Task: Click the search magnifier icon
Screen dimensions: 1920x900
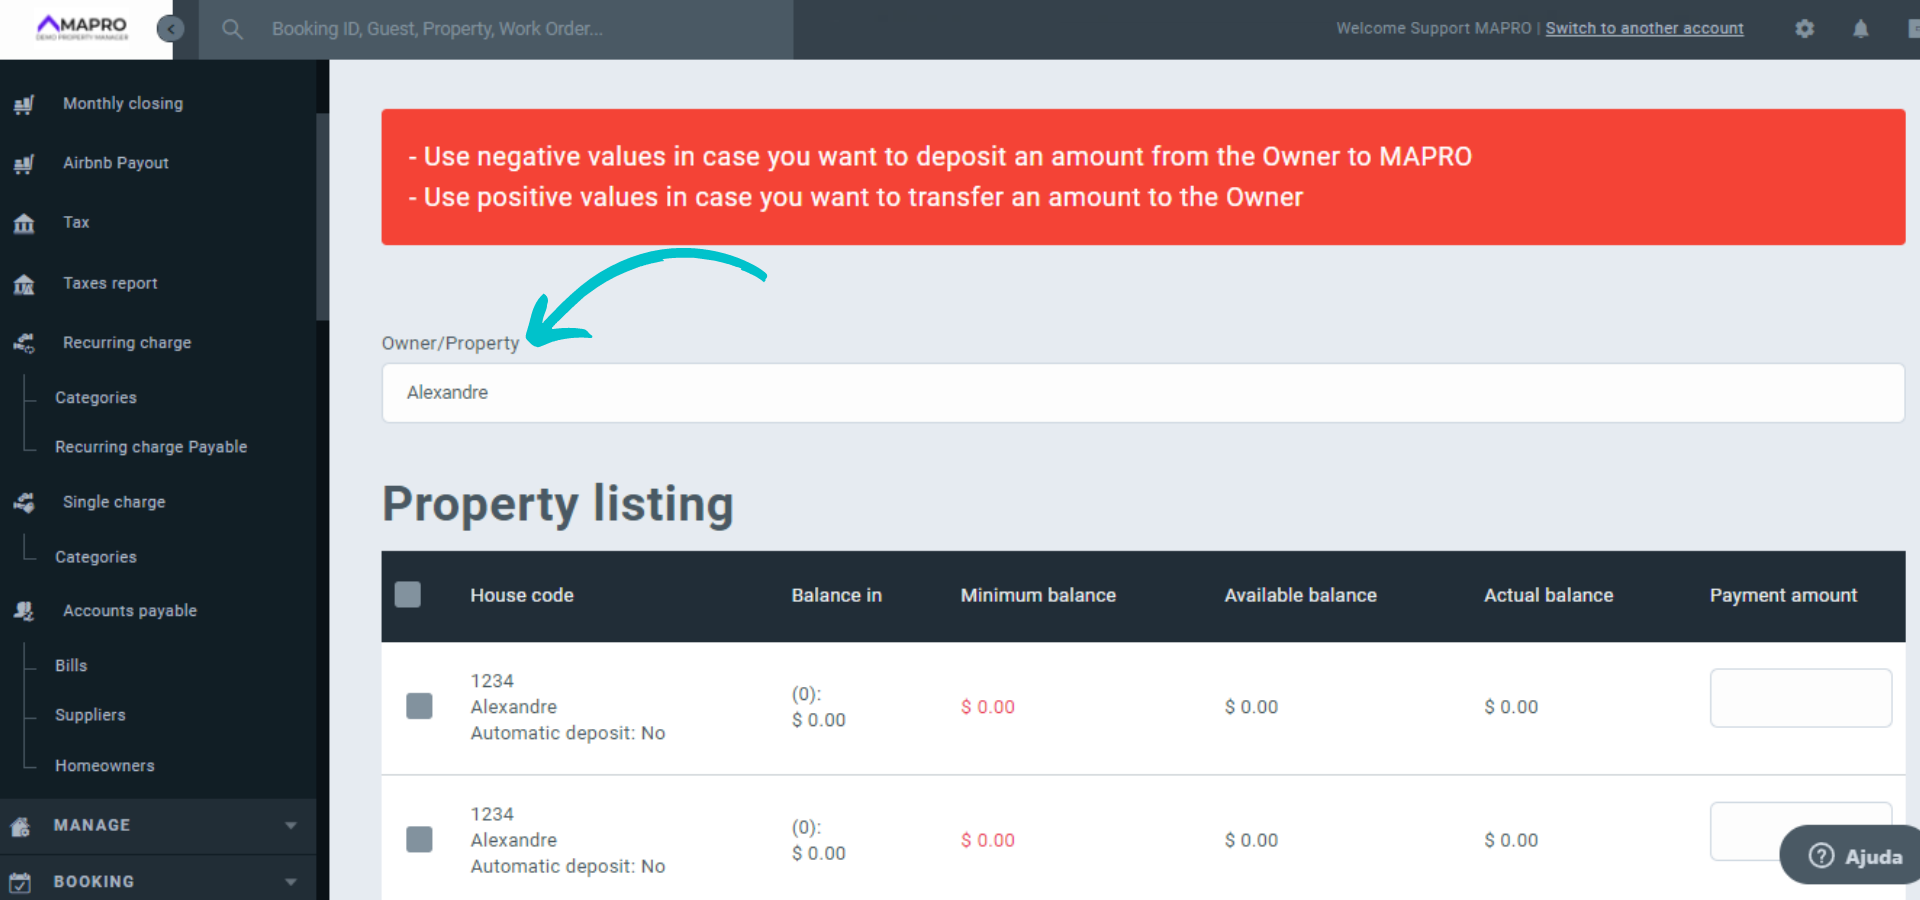Action: 232,29
